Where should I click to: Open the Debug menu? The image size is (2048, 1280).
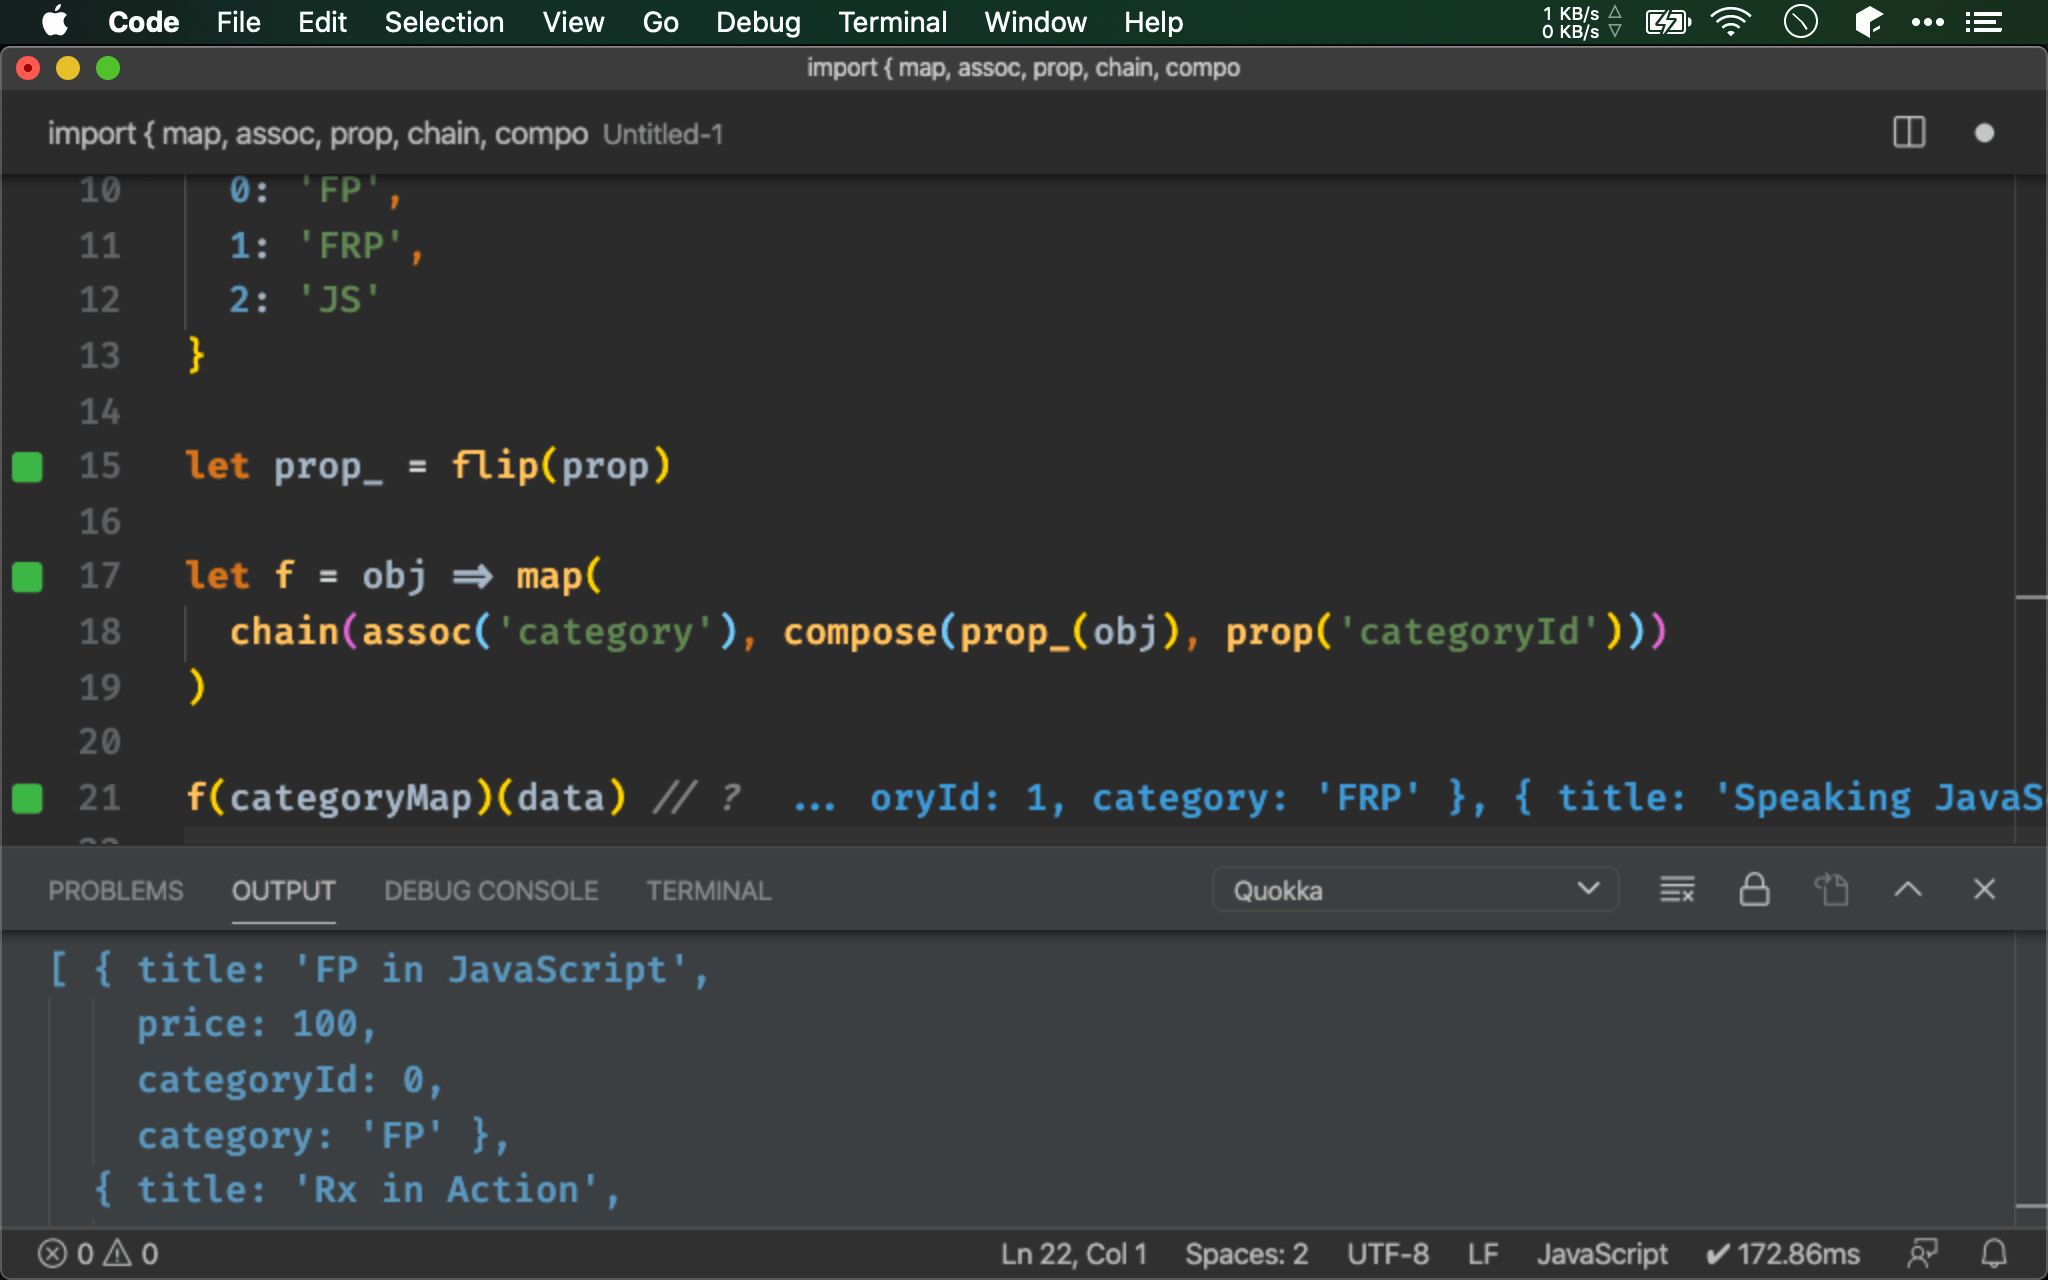[758, 22]
